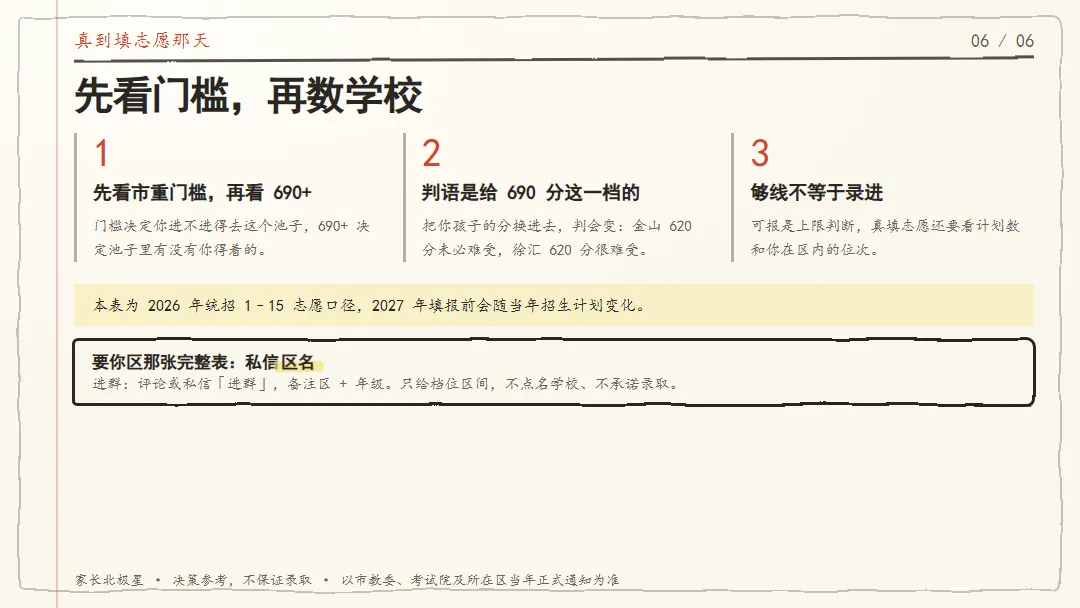Click the red numeral 3
The image size is (1080, 608).
pos(760,153)
